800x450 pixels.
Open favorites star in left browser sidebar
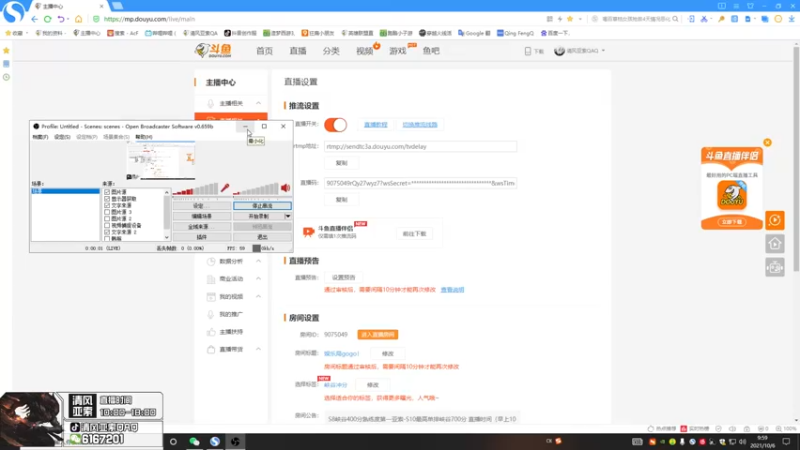[6, 51]
